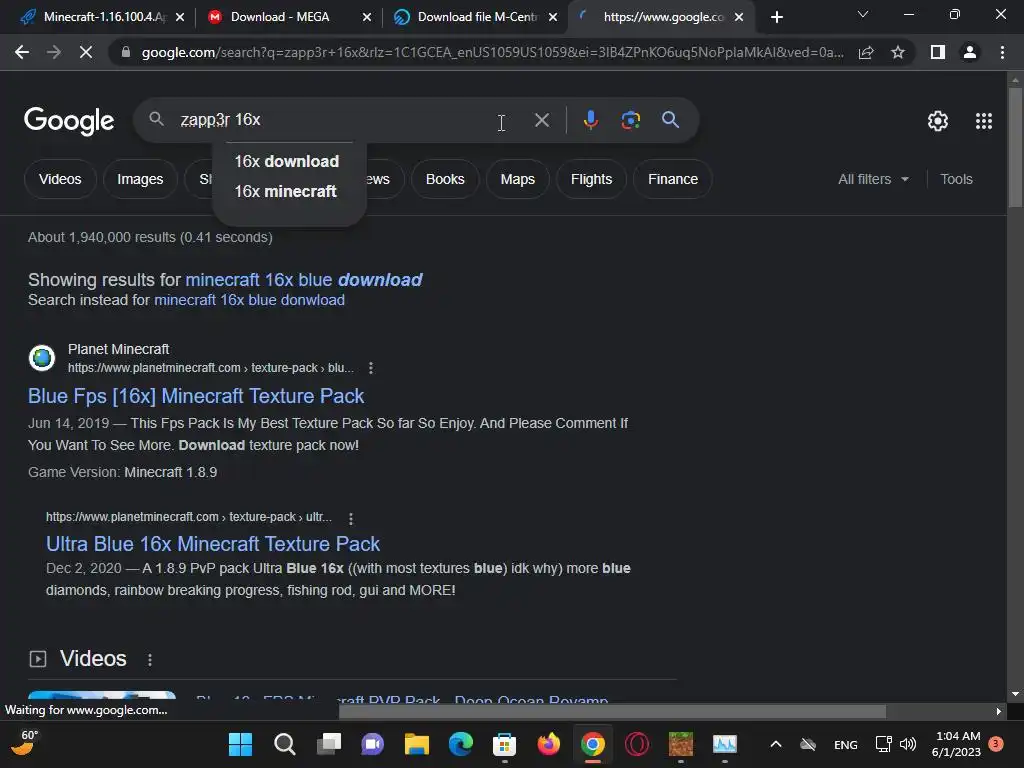Open options for Ultra Blue result

351,519
